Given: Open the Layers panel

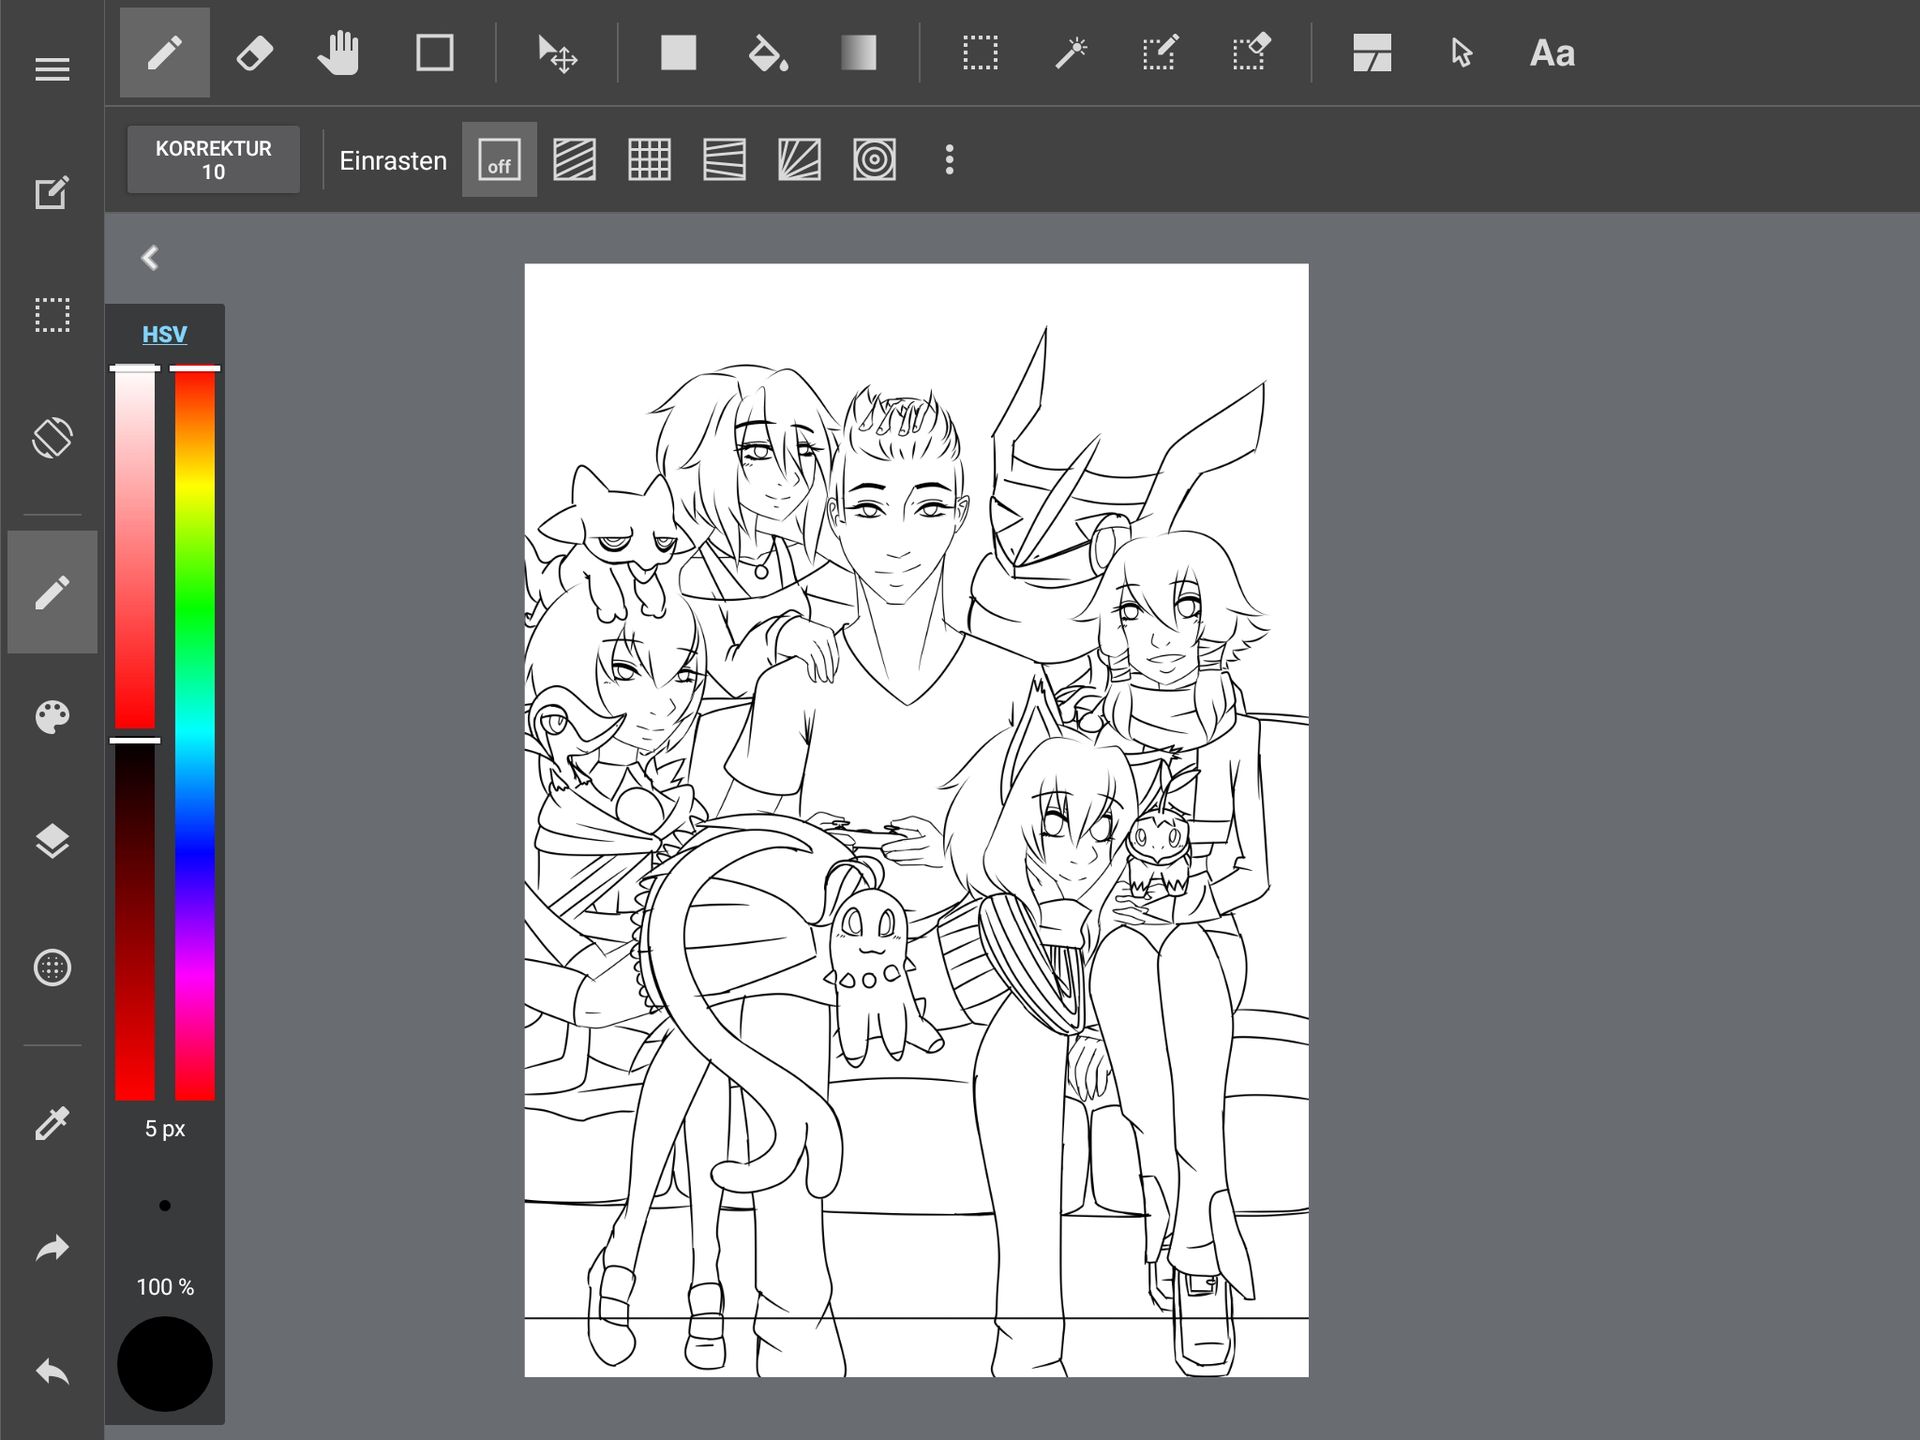Looking at the screenshot, I should coord(52,842).
